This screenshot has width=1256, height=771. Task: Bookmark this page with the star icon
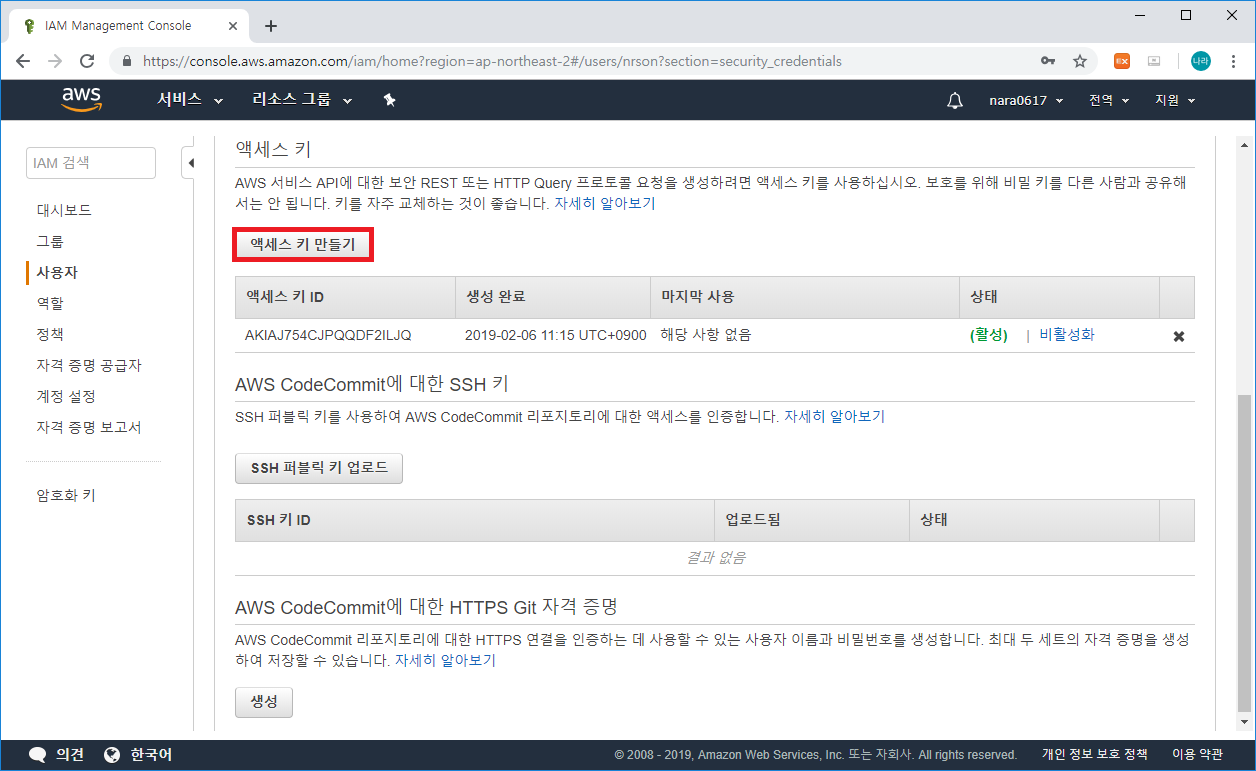click(x=1080, y=61)
